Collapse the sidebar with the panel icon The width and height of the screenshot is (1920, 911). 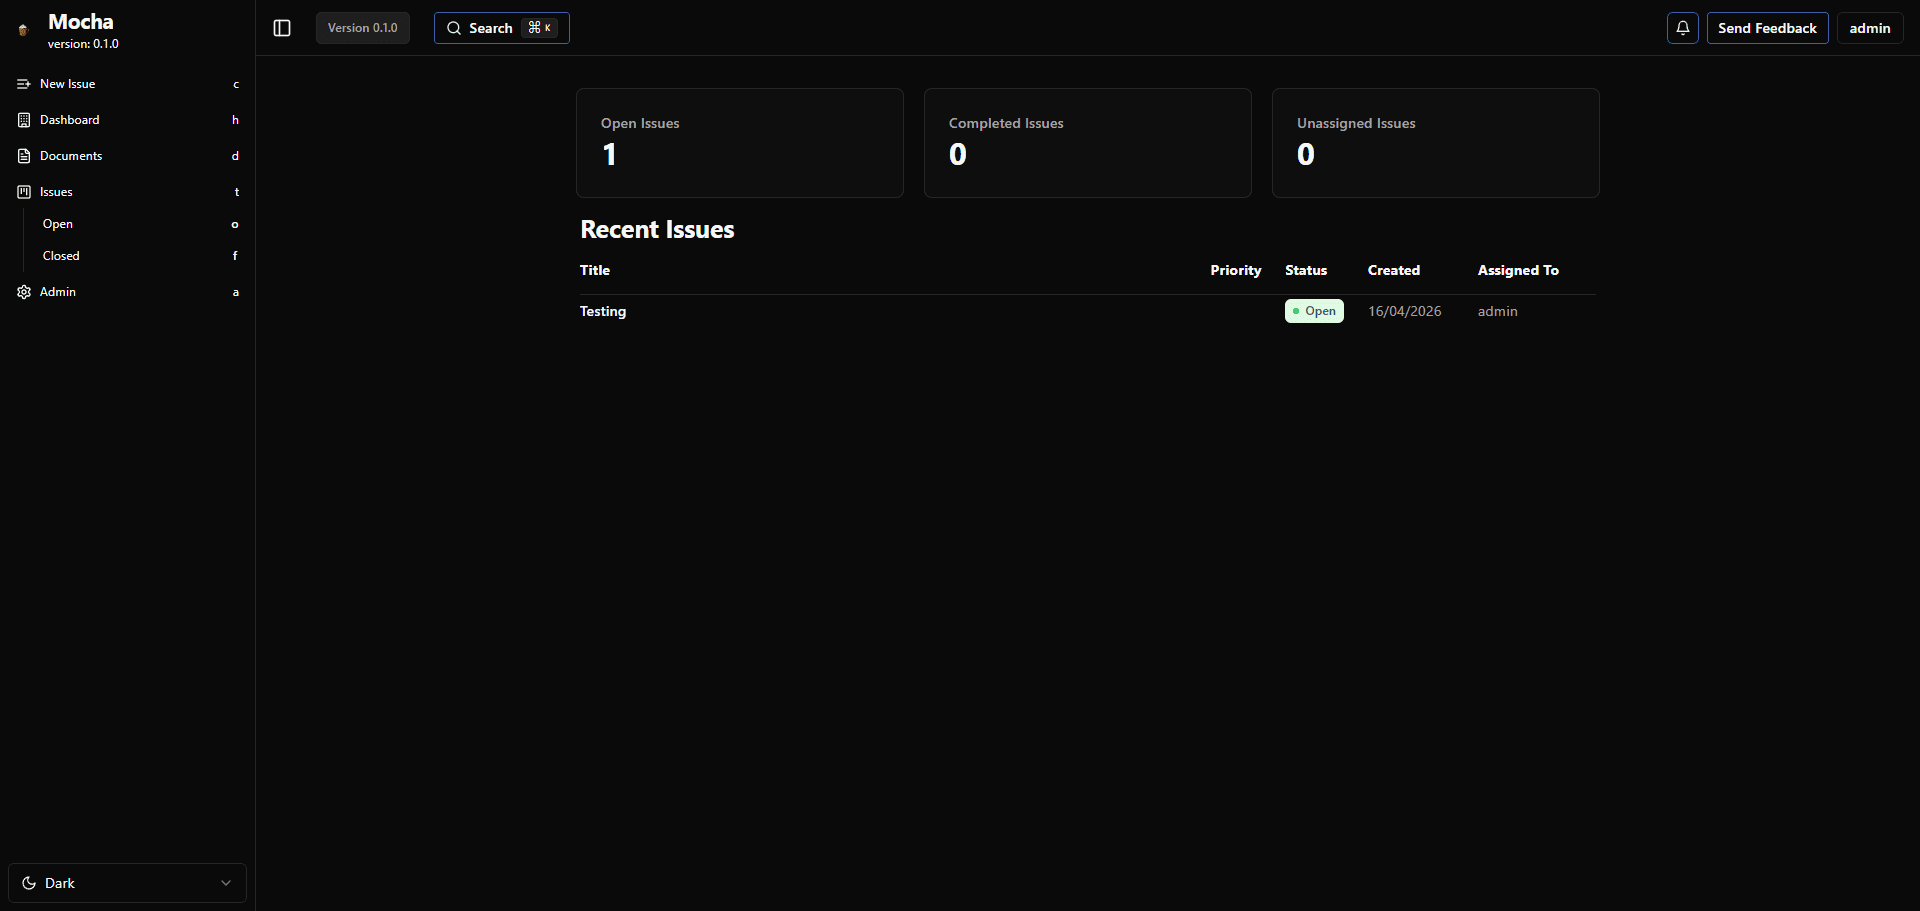(x=281, y=28)
